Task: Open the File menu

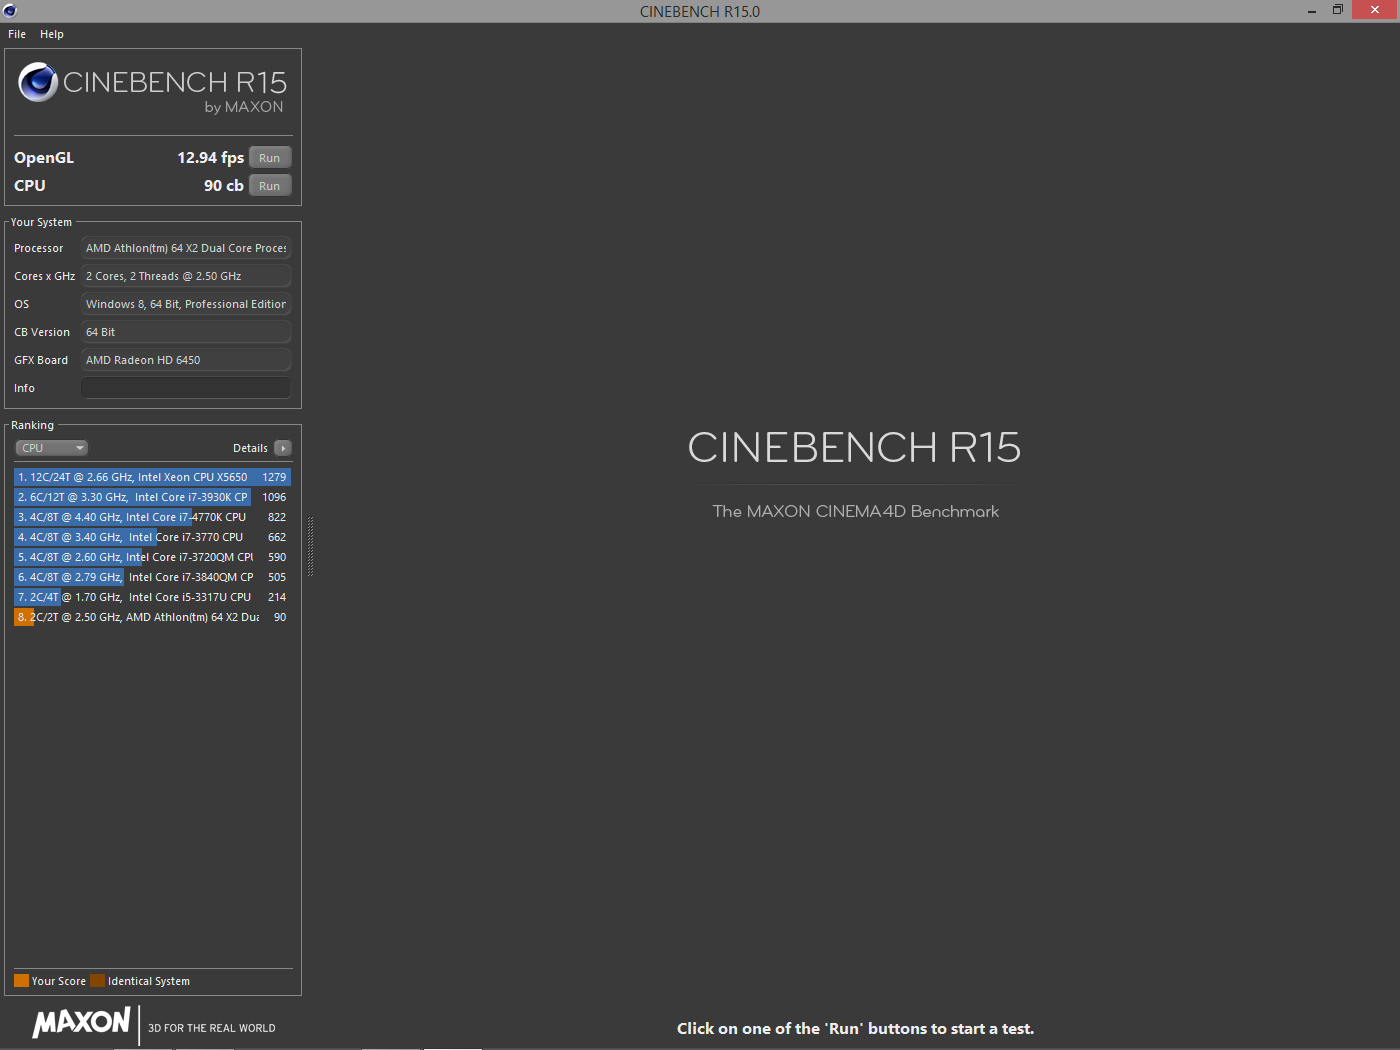Action: 17,34
